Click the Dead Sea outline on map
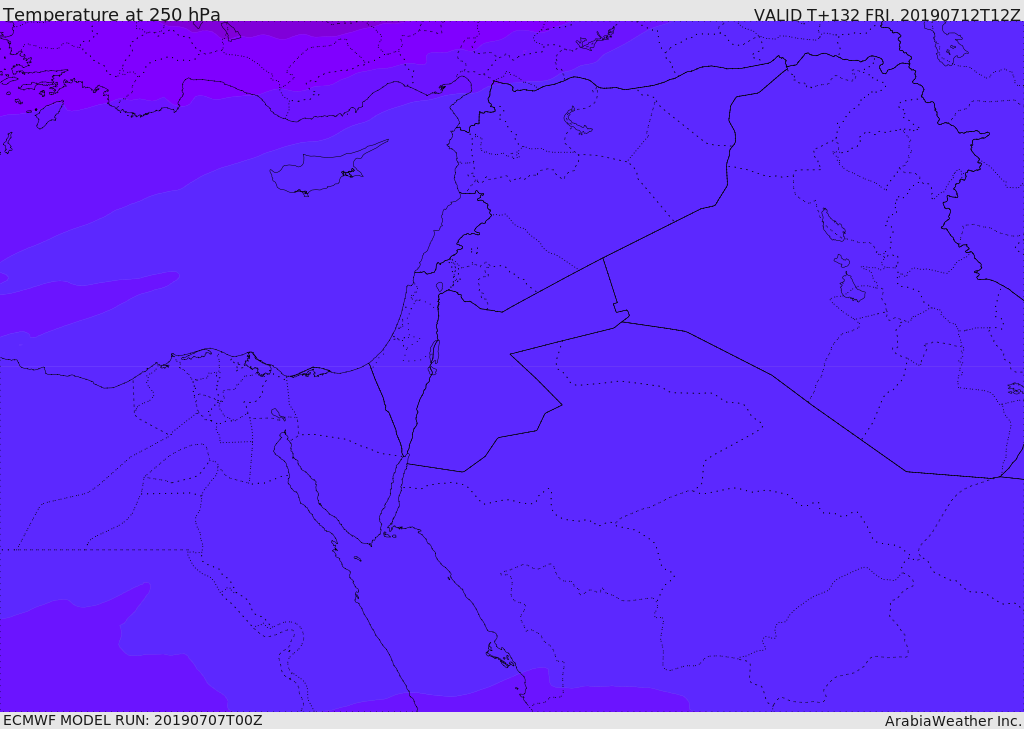 [x=433, y=357]
